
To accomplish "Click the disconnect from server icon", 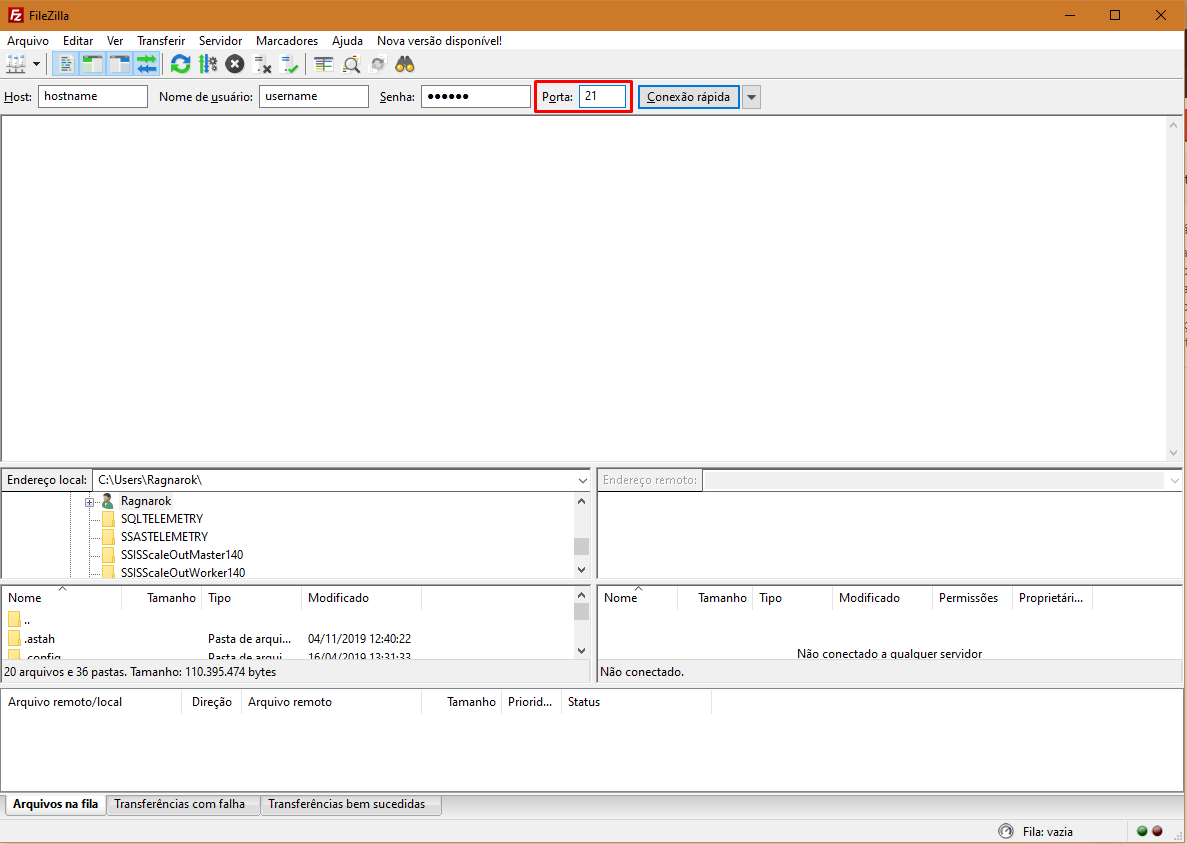I will (x=263, y=64).
